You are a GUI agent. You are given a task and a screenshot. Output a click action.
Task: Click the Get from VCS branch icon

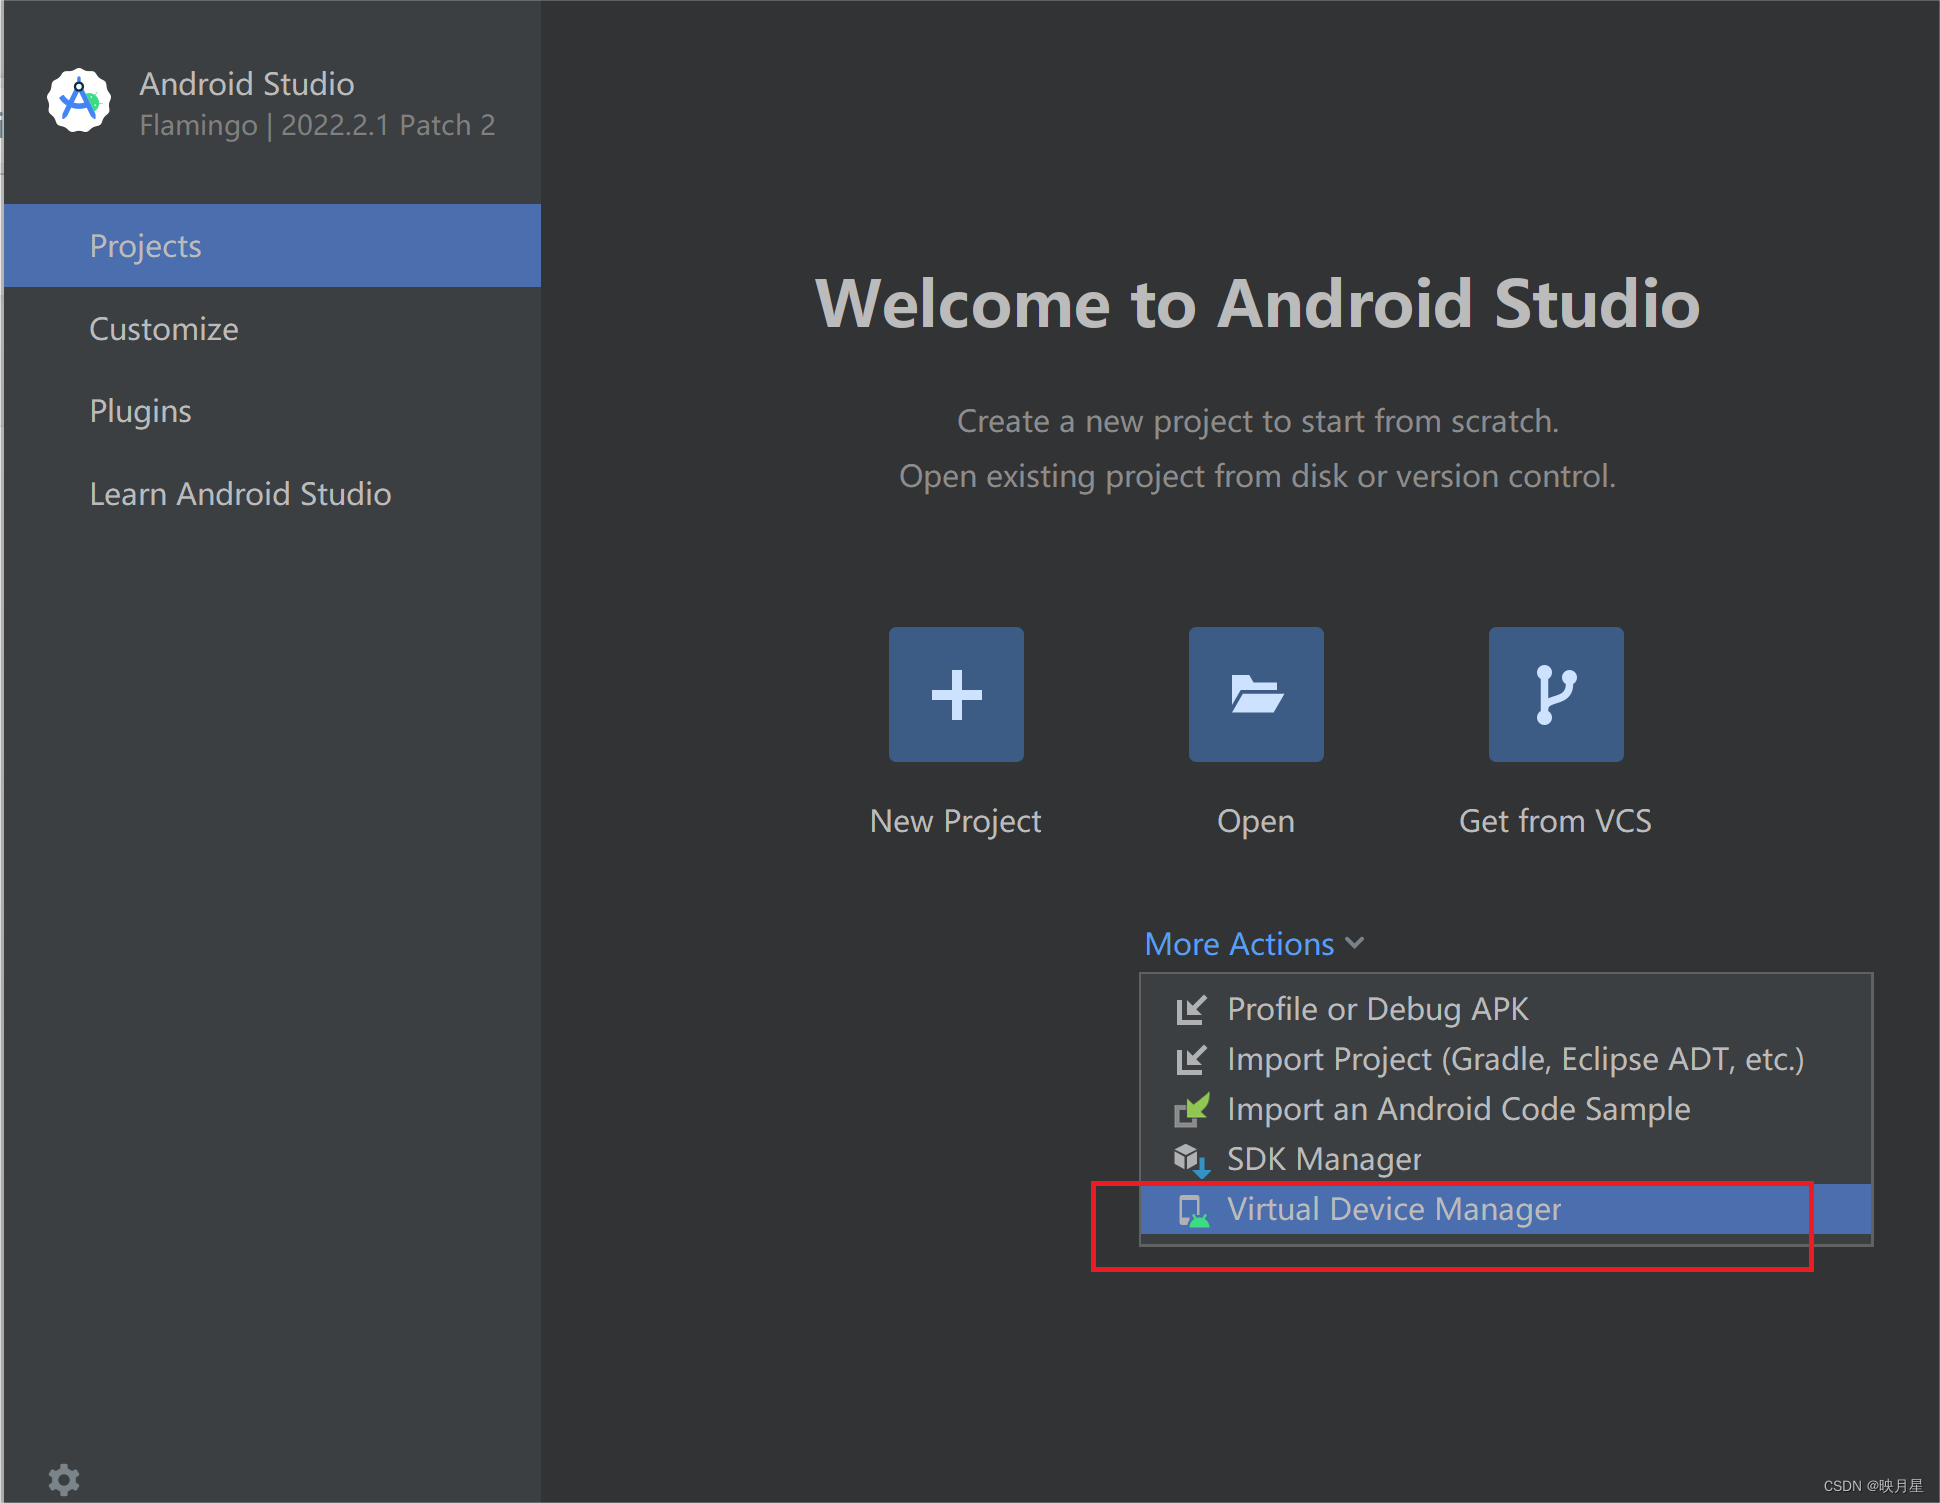tap(1556, 694)
